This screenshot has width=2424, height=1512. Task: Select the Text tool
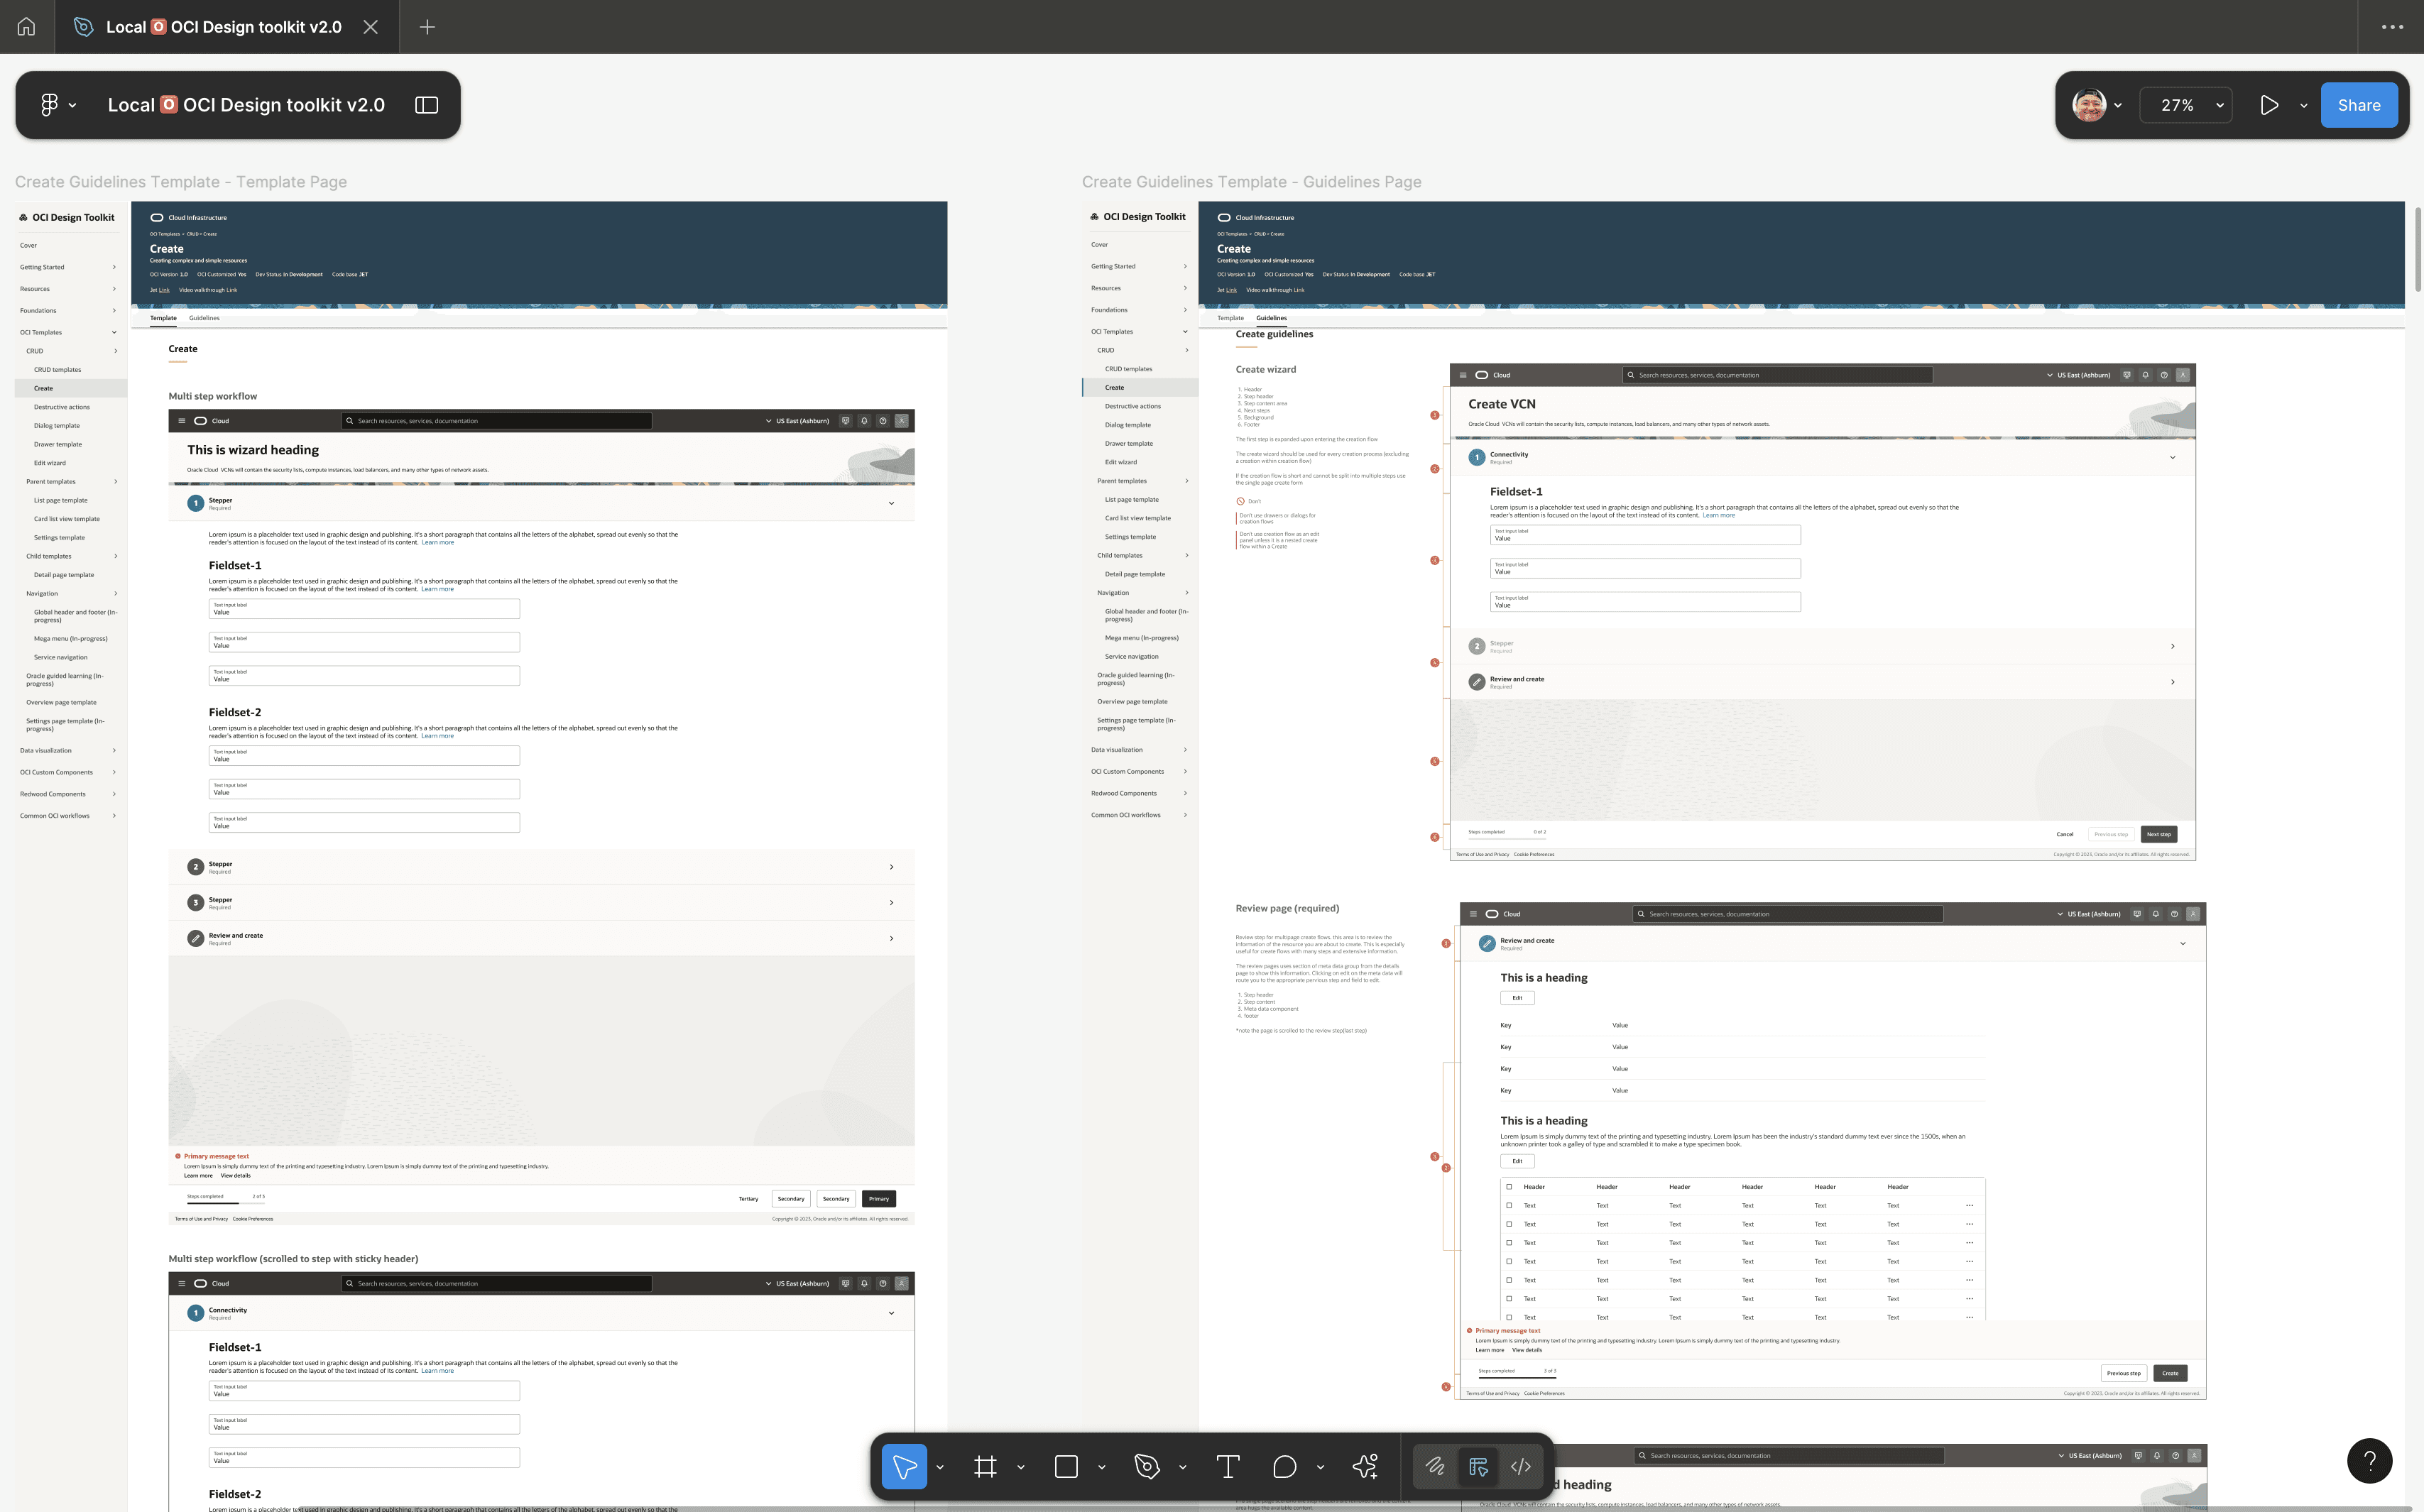(x=1228, y=1466)
